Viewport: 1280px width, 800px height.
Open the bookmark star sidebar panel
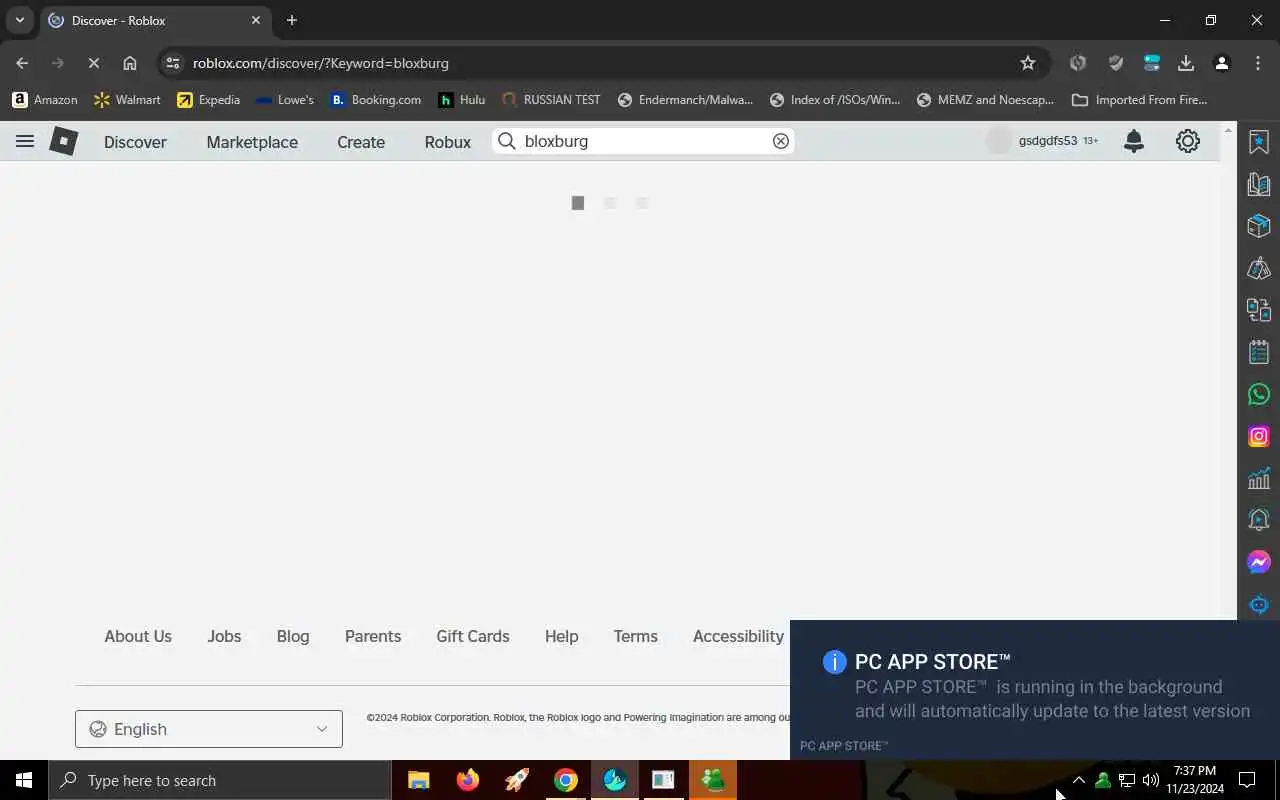point(1259,142)
